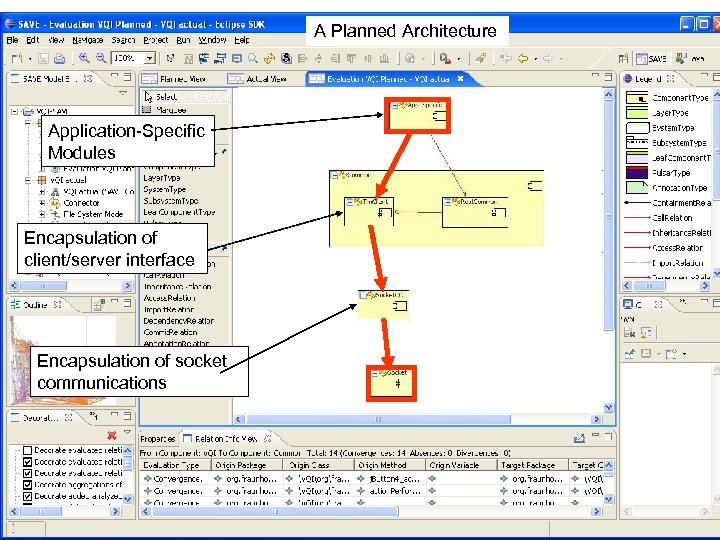The height and width of the screenshot is (540, 720).
Task: Click the Connector item icon in tree
Action: (x=55, y=202)
